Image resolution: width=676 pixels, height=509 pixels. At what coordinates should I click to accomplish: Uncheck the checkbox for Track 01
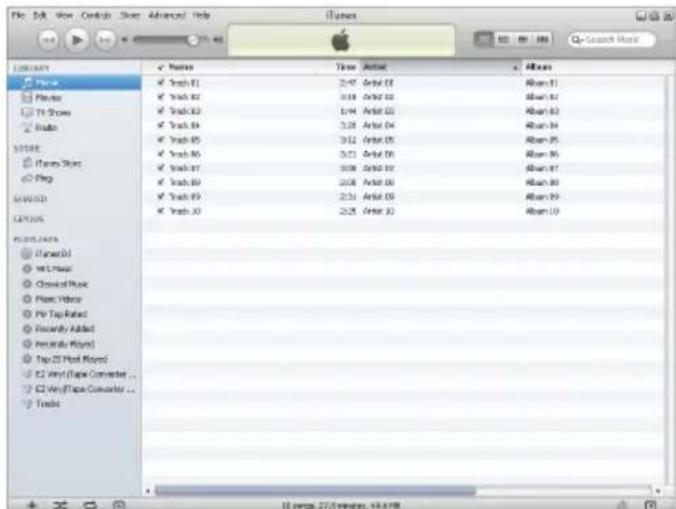pos(161,82)
